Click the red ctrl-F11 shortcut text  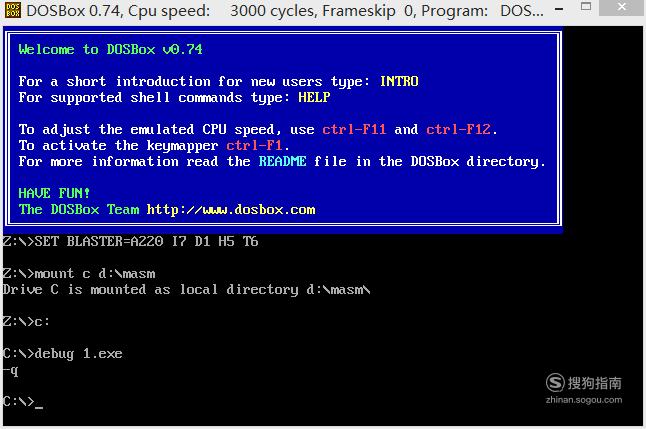354,129
